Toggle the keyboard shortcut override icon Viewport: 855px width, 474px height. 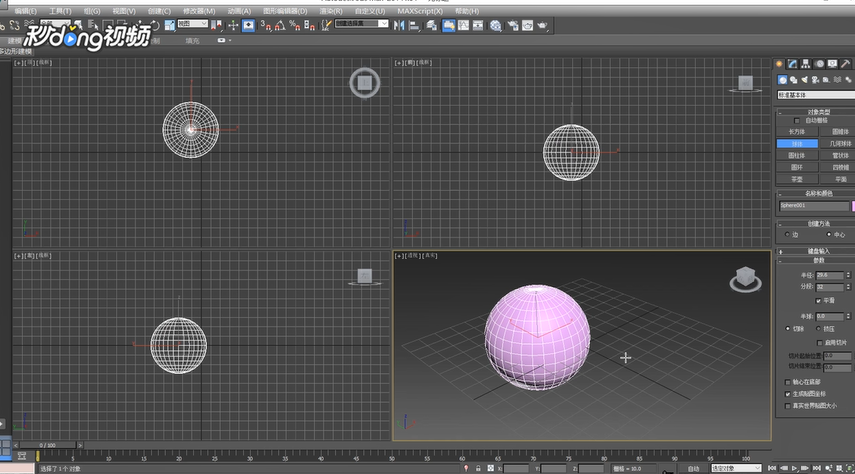(248, 25)
